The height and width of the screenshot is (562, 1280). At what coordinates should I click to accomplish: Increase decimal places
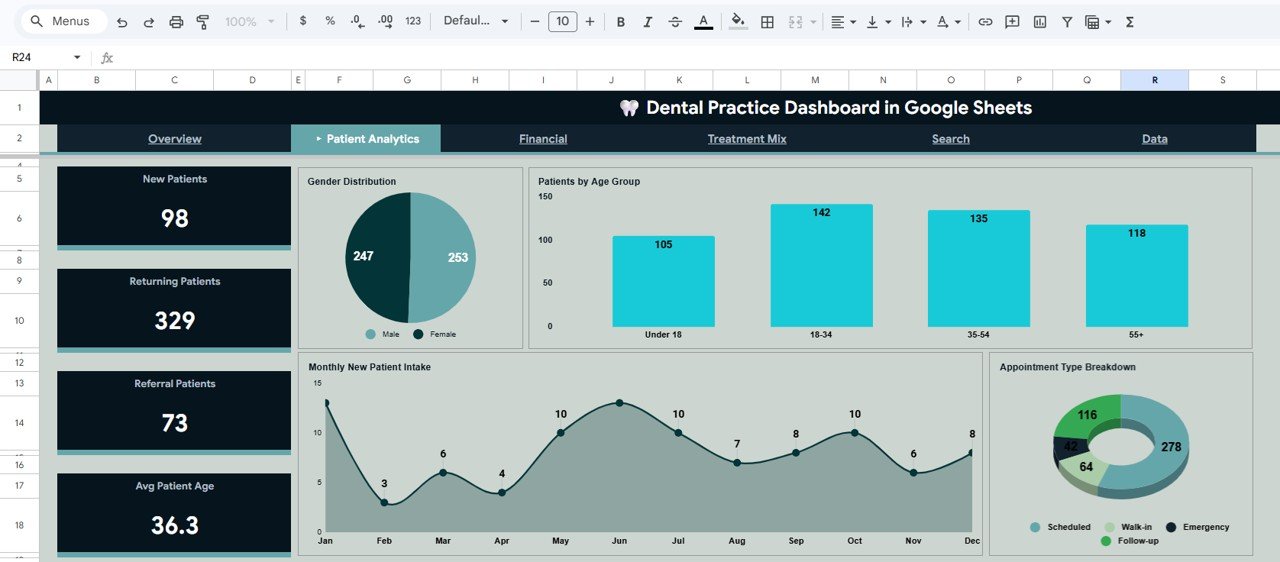coord(385,21)
